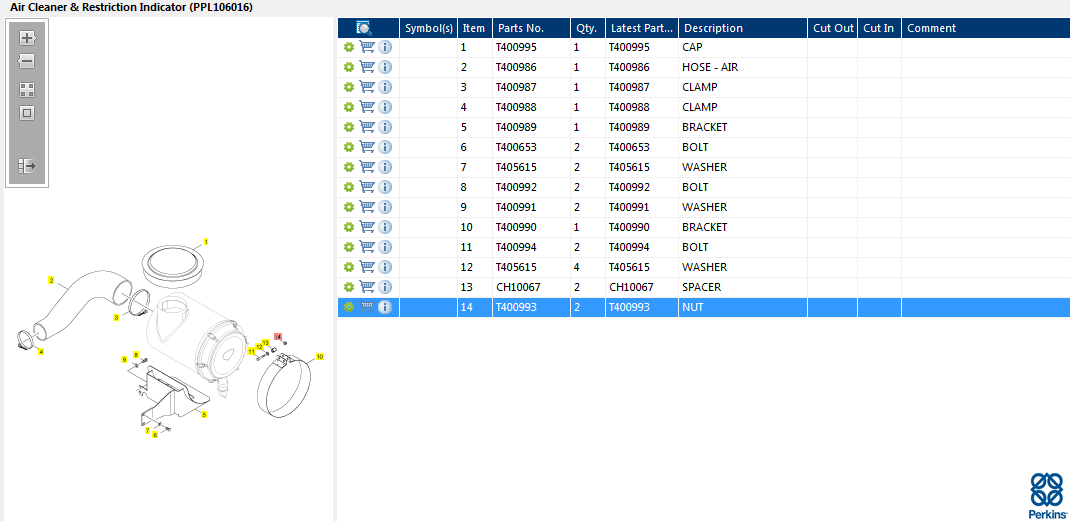Click callout 2 on the hose diagram

50,280
